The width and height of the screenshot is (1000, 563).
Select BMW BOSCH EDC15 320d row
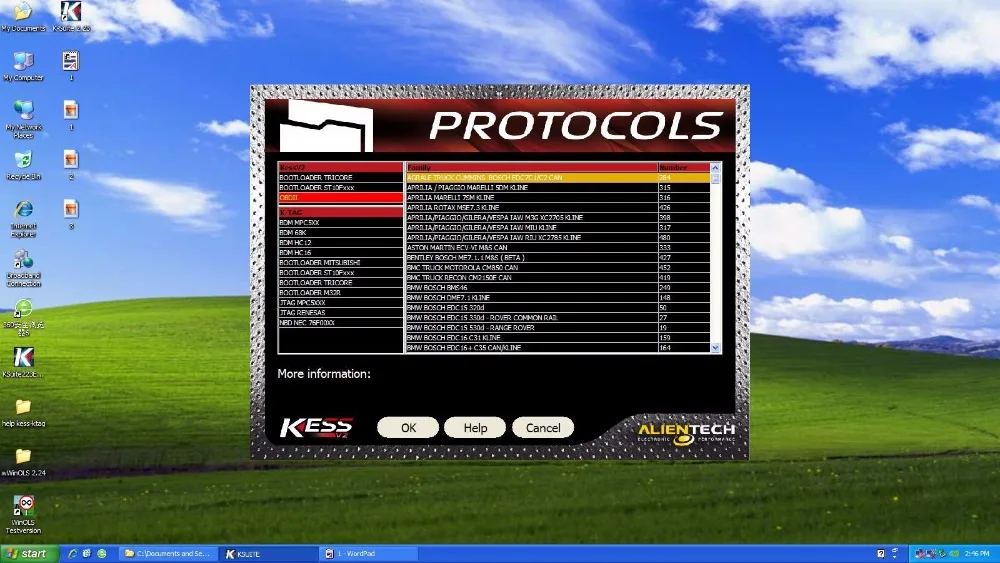tap(558, 307)
